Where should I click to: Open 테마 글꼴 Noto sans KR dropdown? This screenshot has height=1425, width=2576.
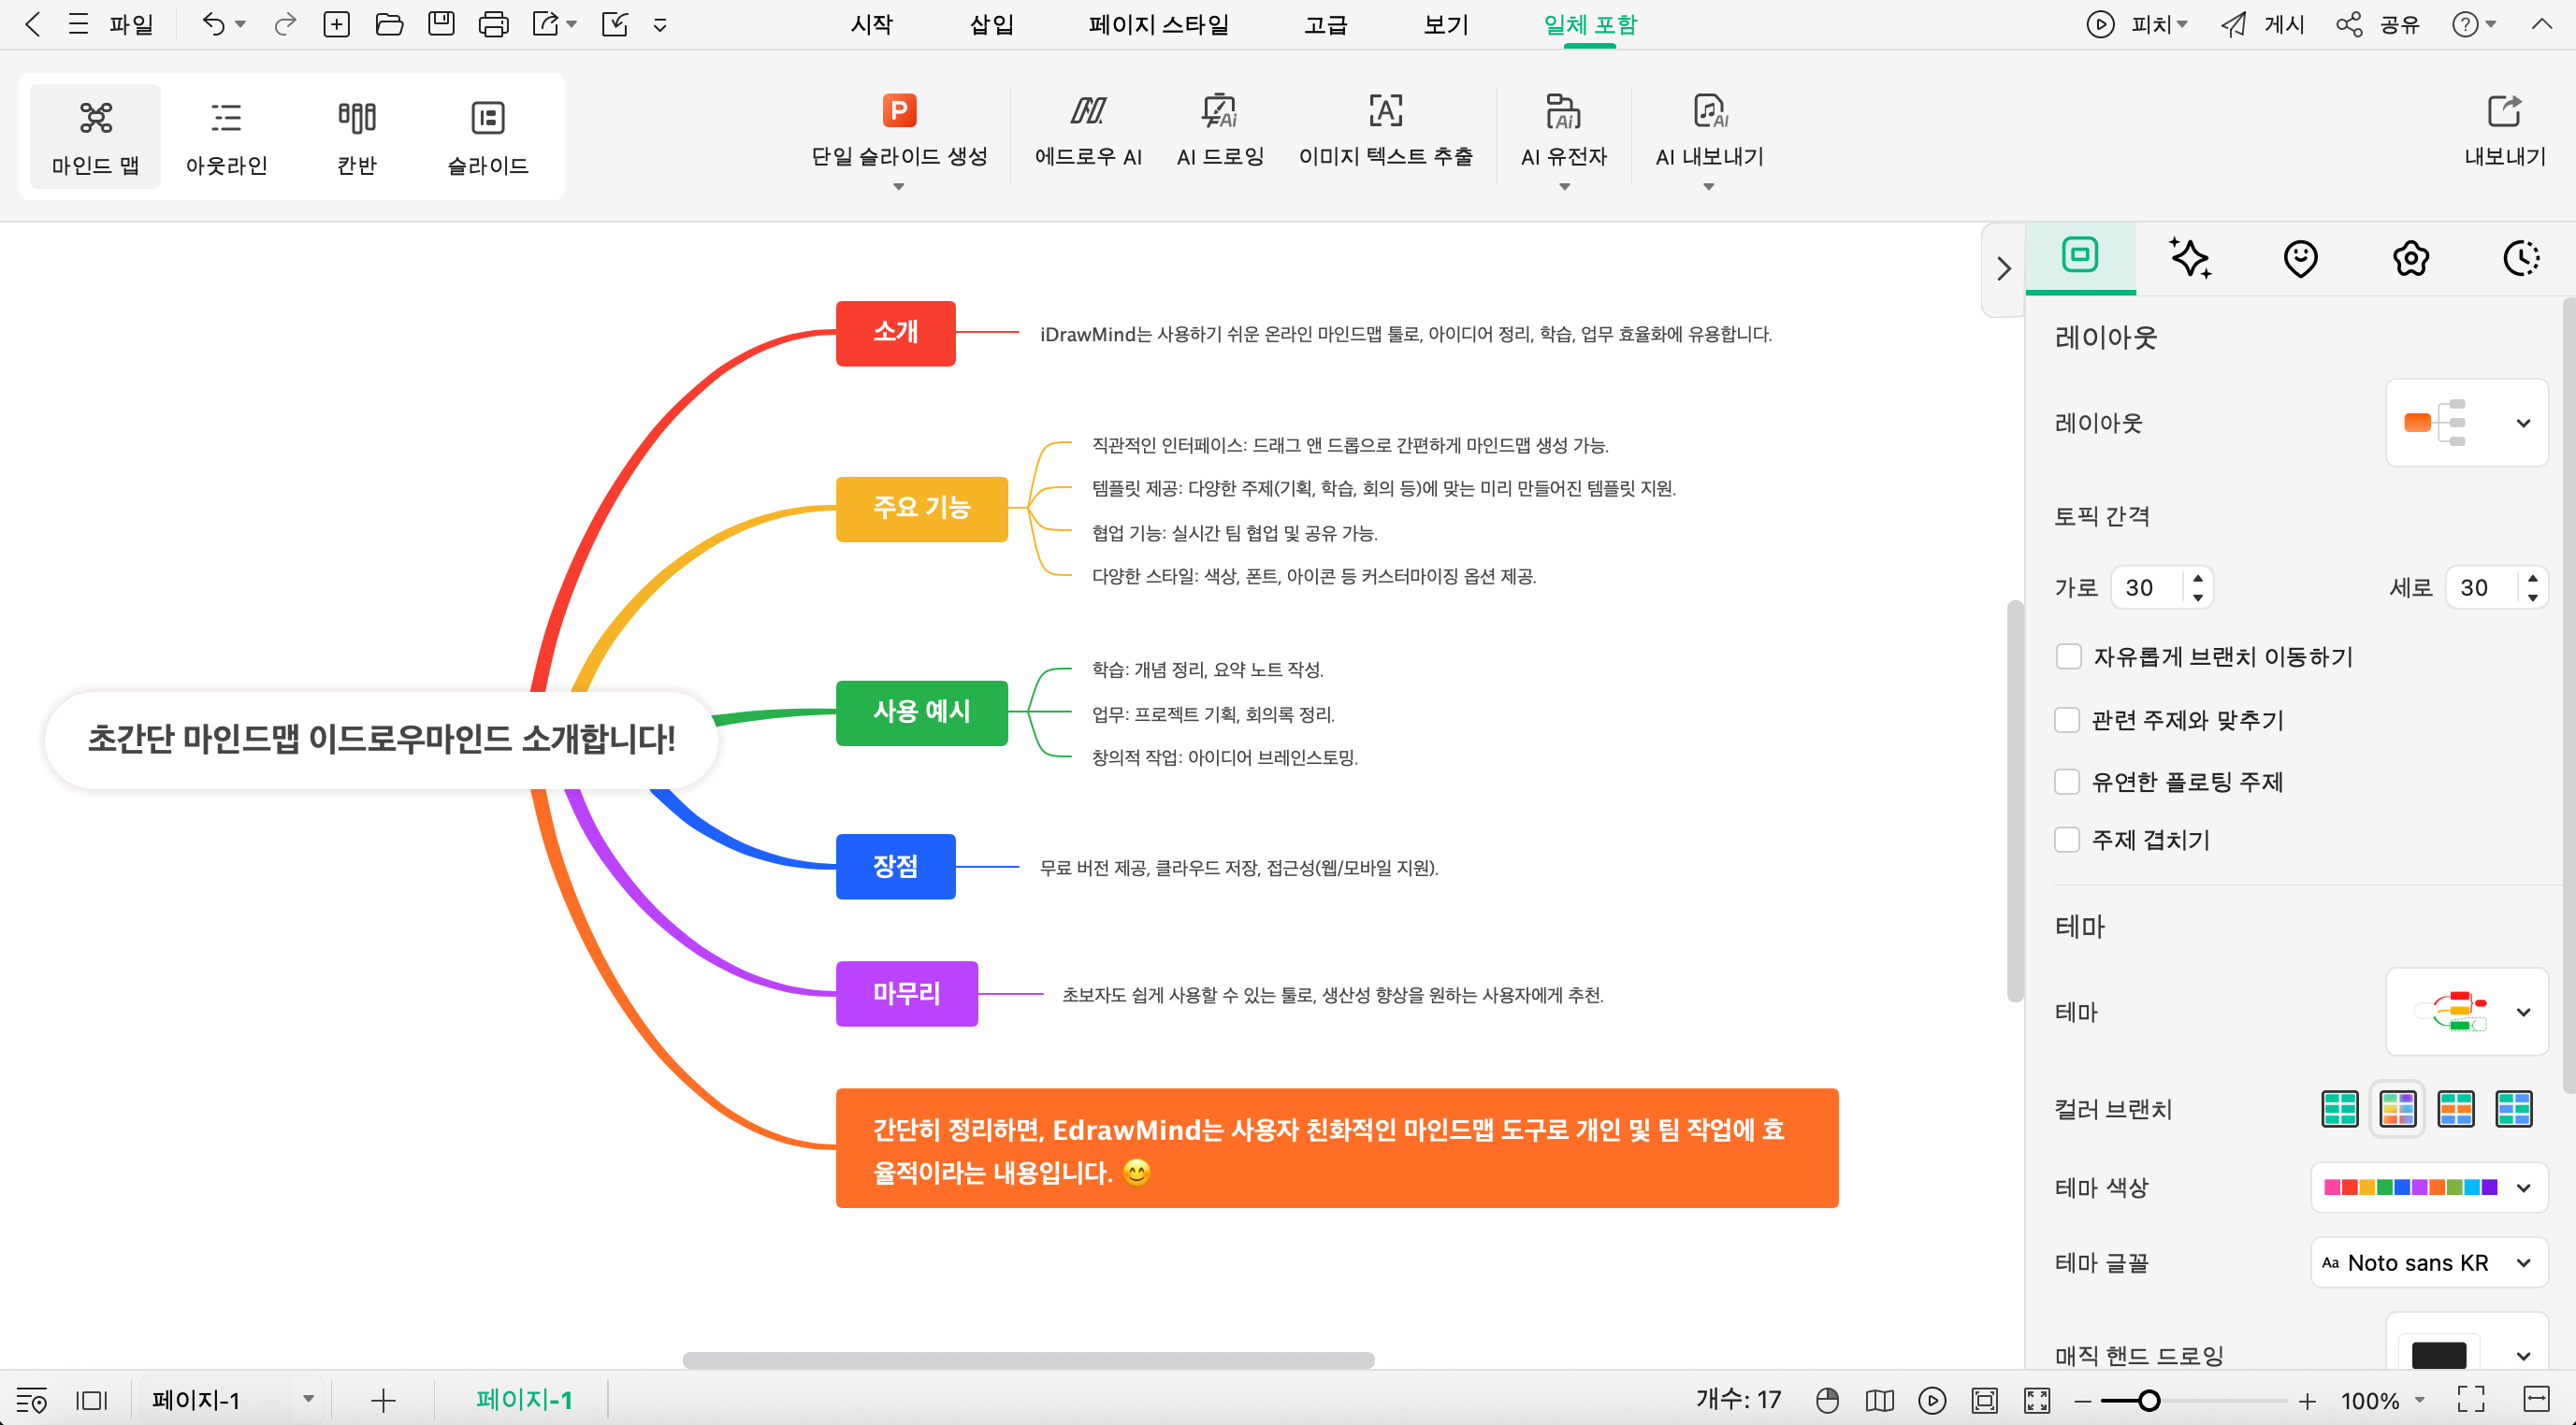(2428, 1262)
